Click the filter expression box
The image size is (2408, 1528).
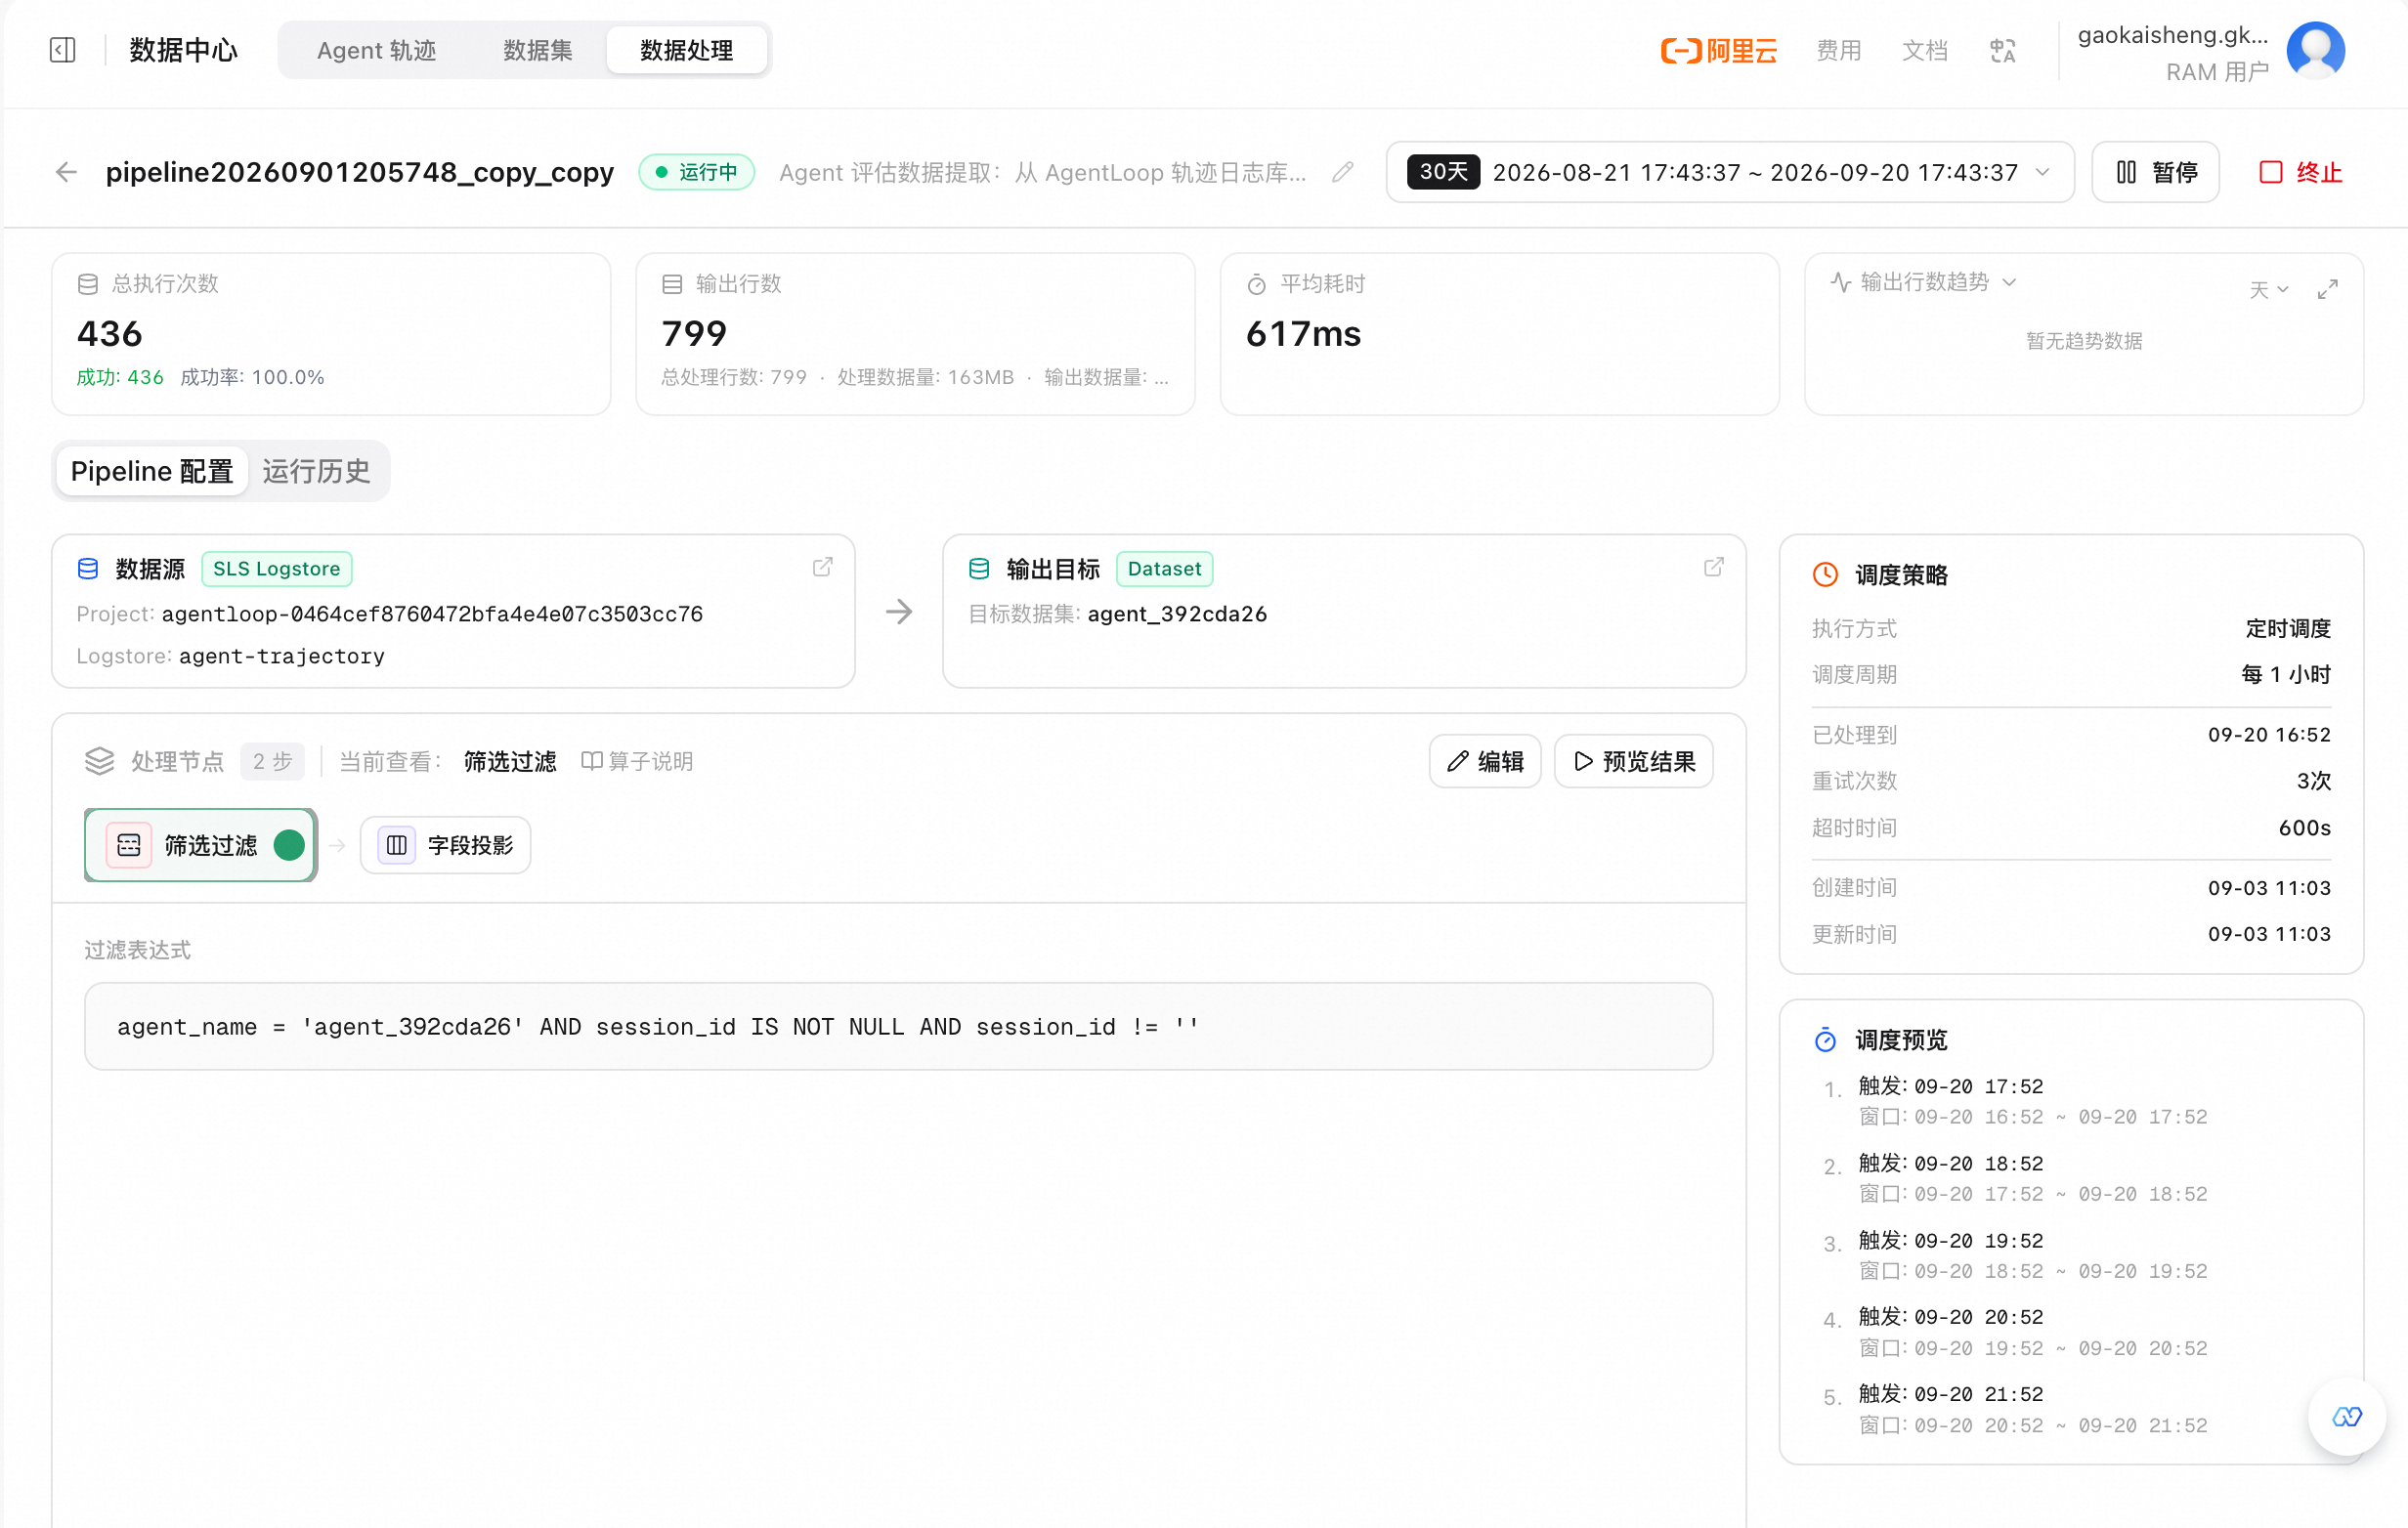(898, 1026)
